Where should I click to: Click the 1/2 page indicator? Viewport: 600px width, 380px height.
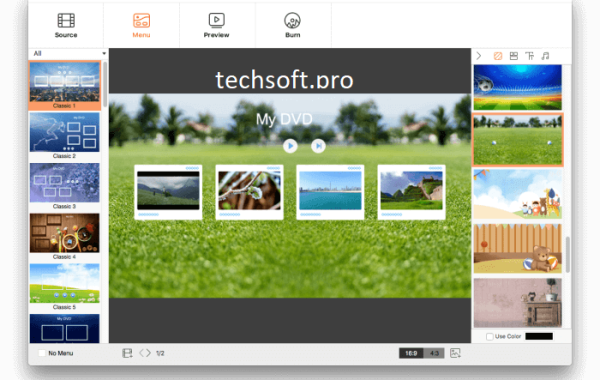(x=160, y=353)
